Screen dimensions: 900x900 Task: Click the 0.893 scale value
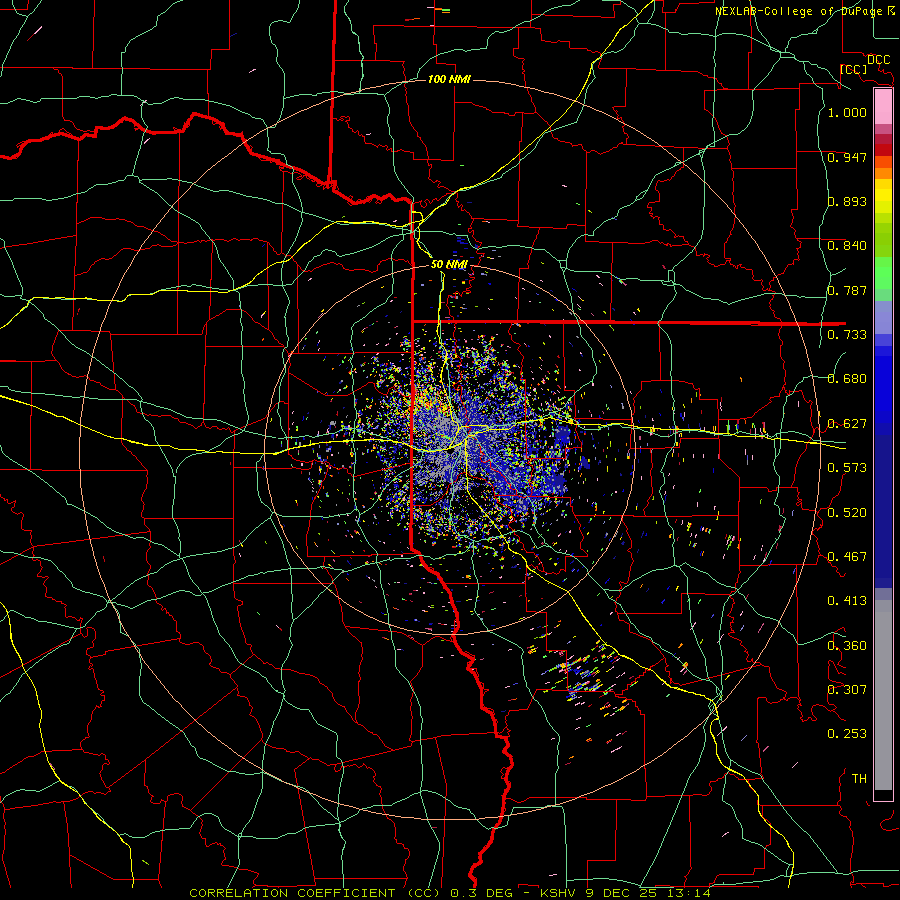[847, 201]
